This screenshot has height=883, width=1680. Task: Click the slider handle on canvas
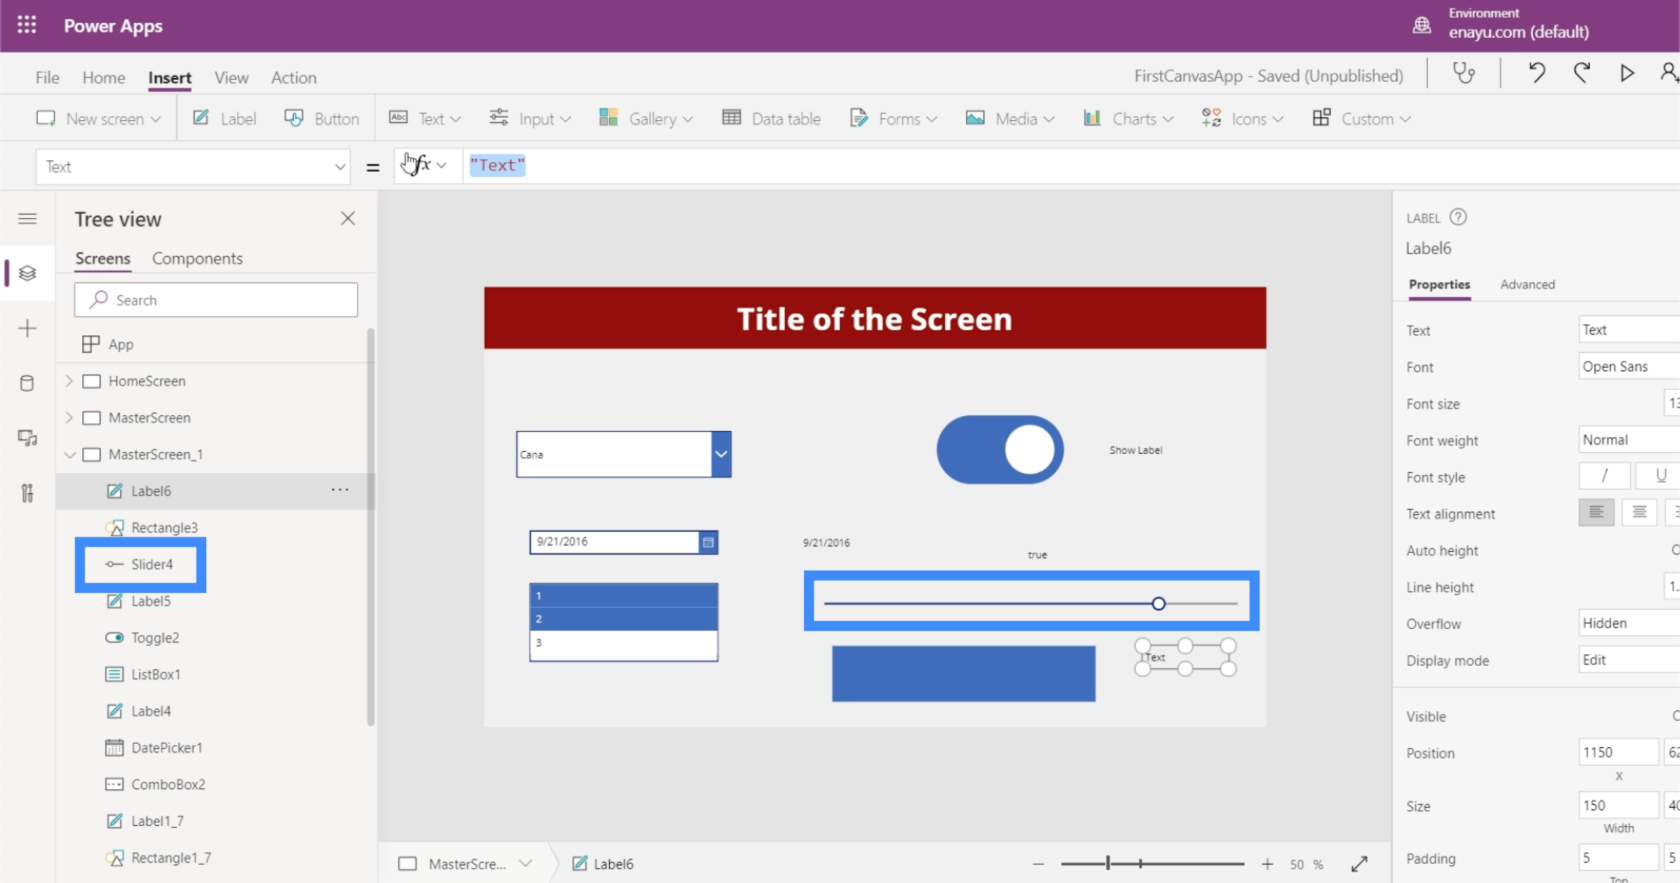[x=1158, y=603]
